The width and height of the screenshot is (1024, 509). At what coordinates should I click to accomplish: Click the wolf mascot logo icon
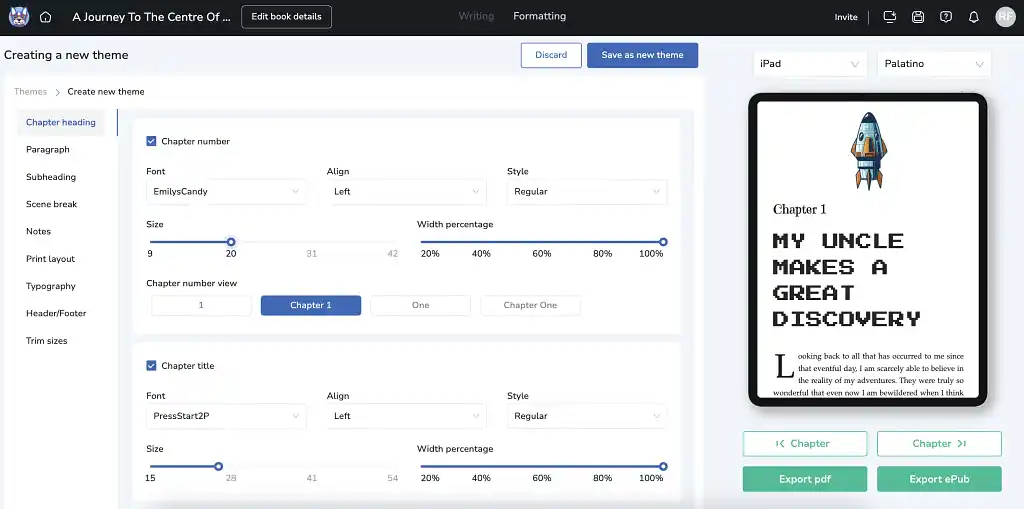(x=18, y=17)
